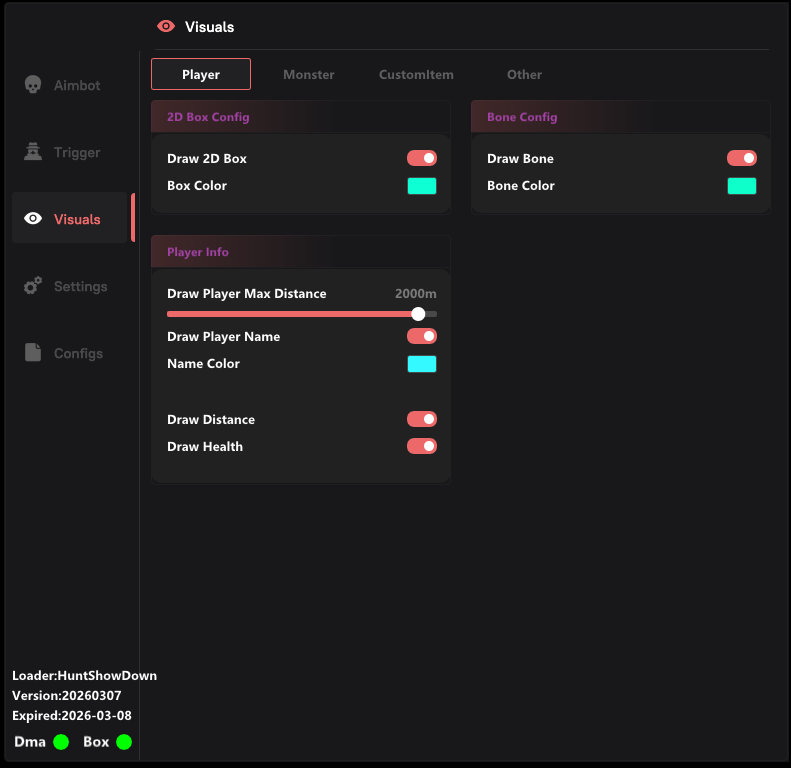Click the eye icon beside Visuals in the sidebar
This screenshot has width=791, height=768.
(x=33, y=219)
